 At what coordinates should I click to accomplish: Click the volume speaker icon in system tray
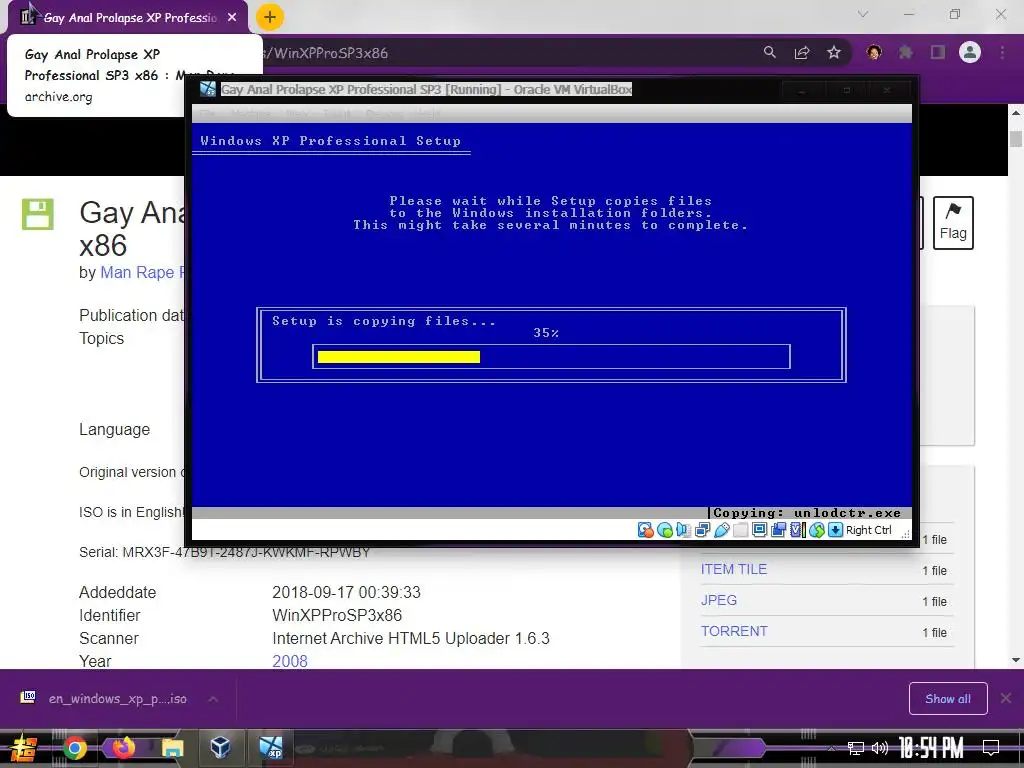[x=880, y=748]
